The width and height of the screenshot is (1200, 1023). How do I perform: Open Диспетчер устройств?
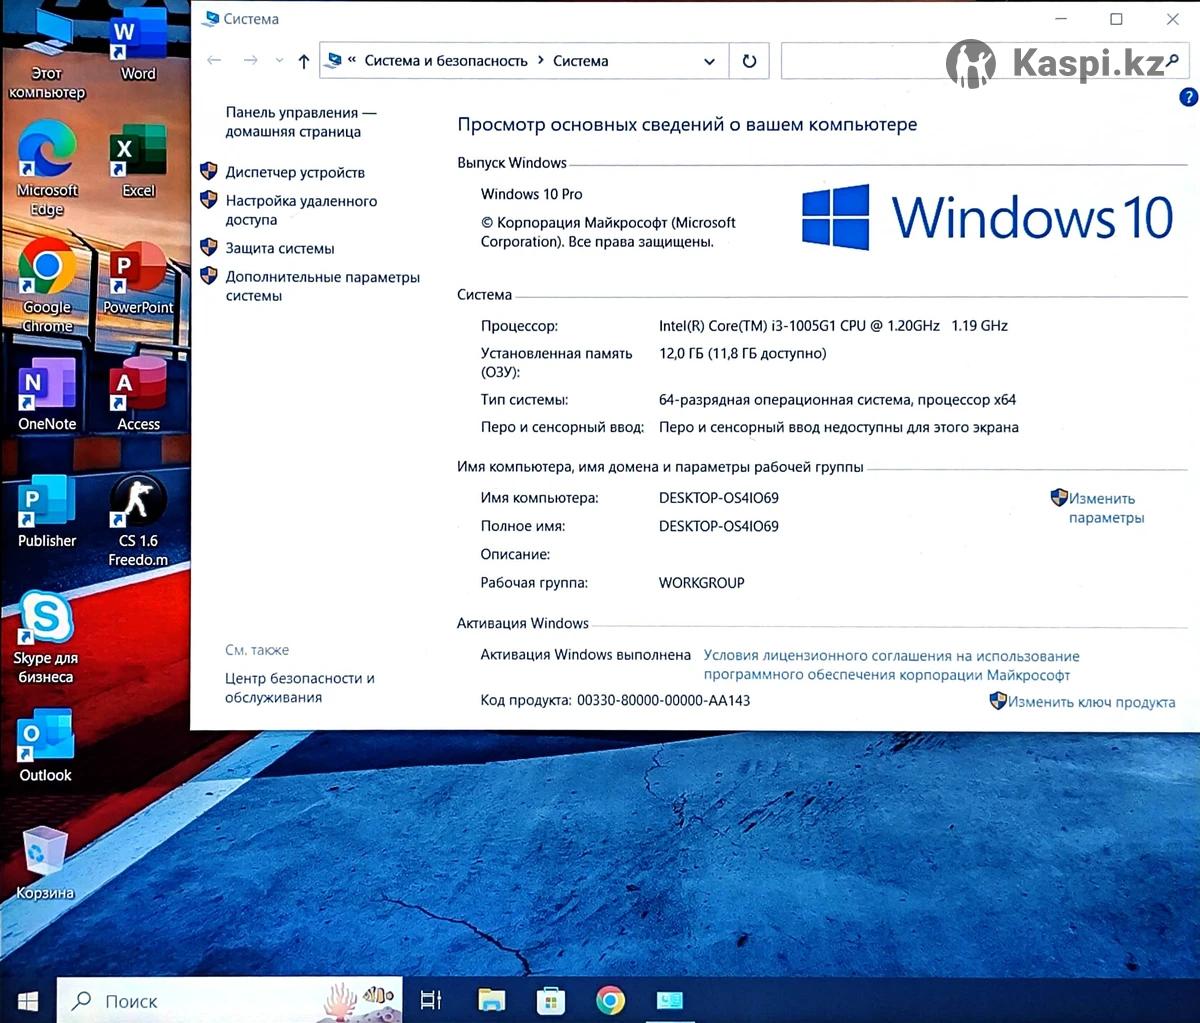[295, 172]
